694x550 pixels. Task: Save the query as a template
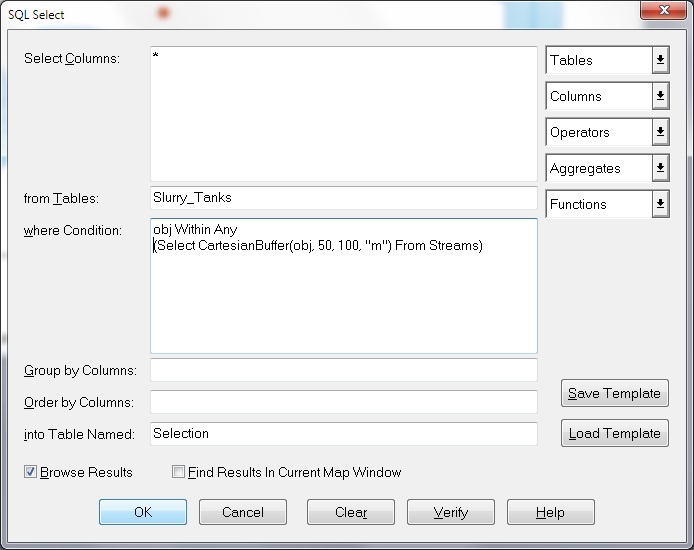614,393
